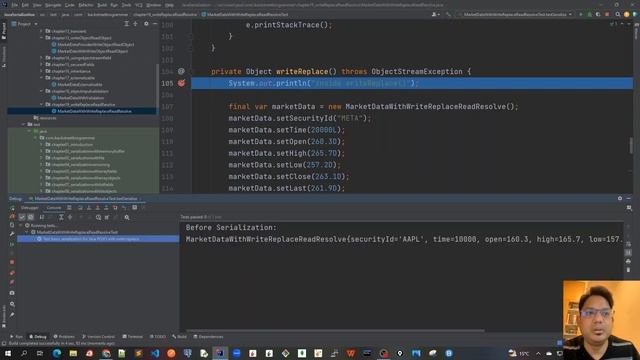Click sort alphabetically icon in test toolbar
This screenshot has height=360, width=640.
point(42,218)
